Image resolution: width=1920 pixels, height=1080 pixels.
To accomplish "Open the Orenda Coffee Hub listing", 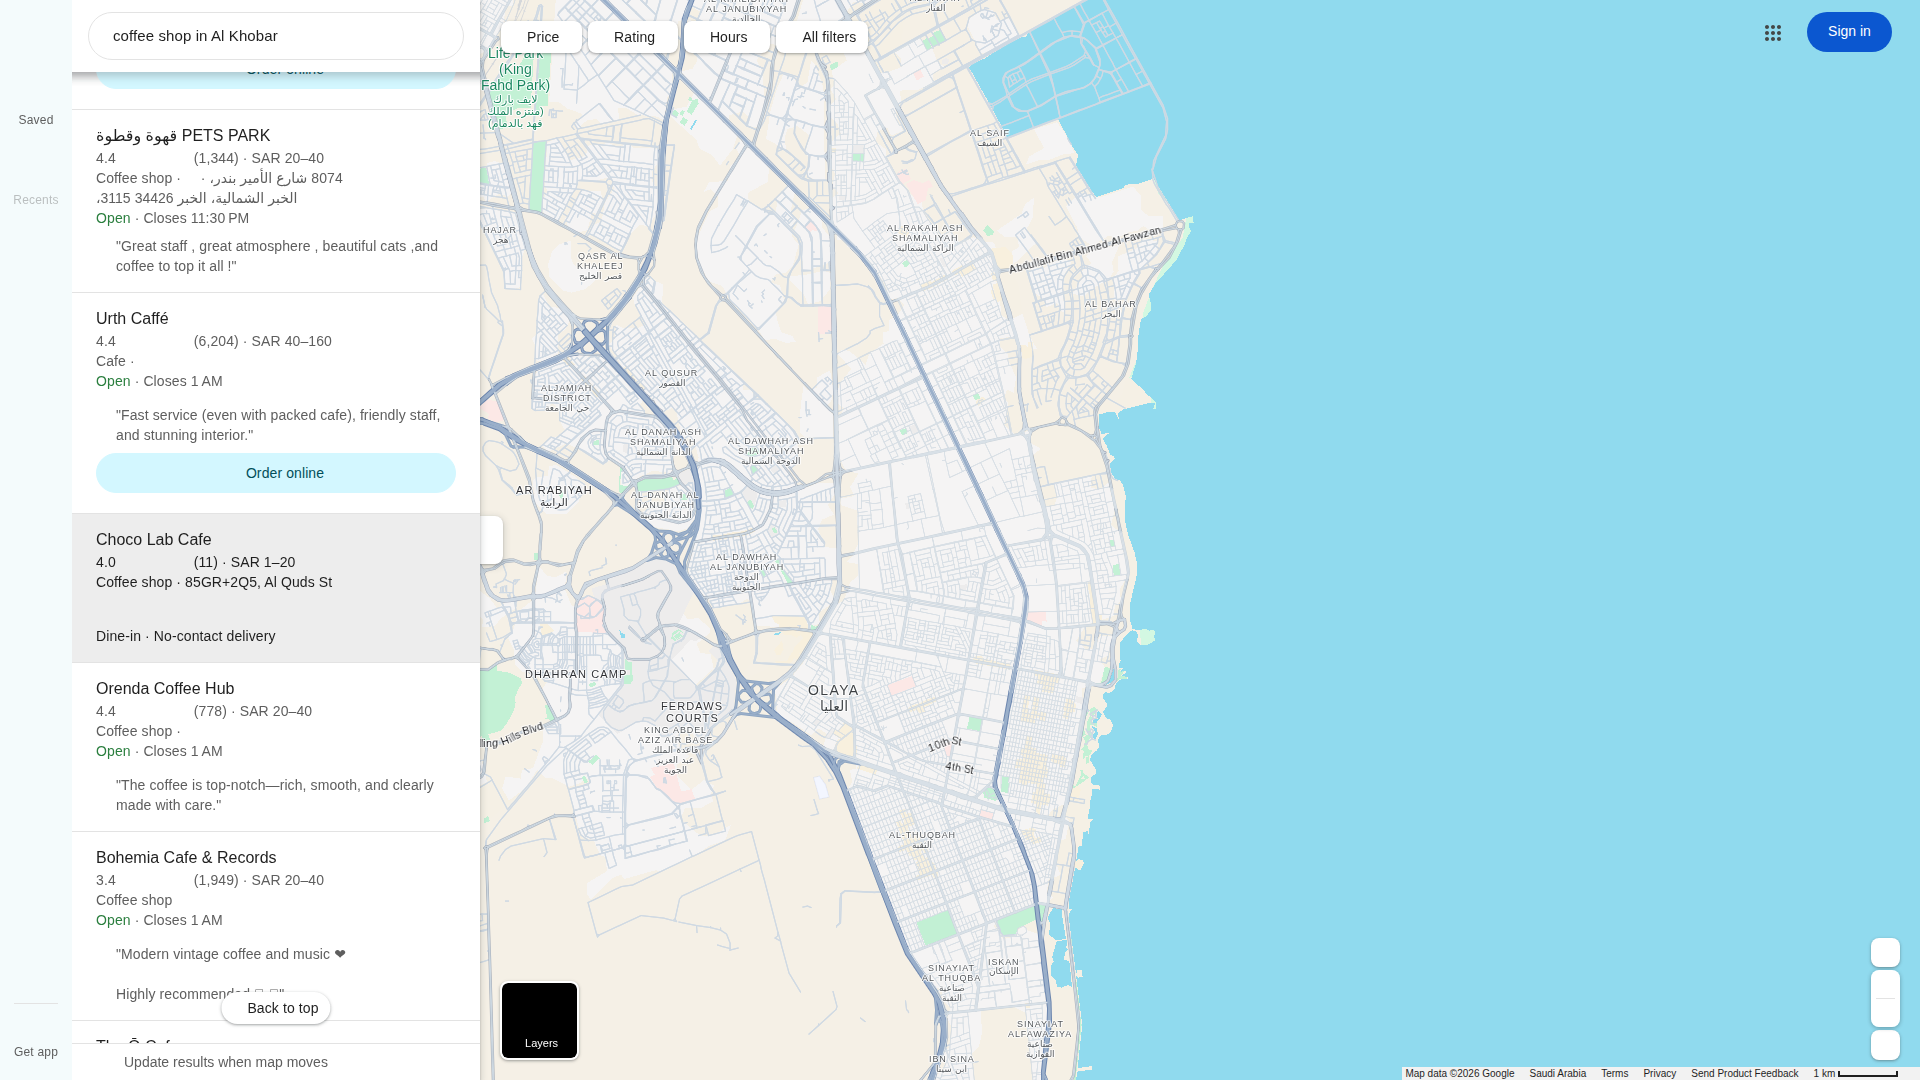I will [276, 747].
